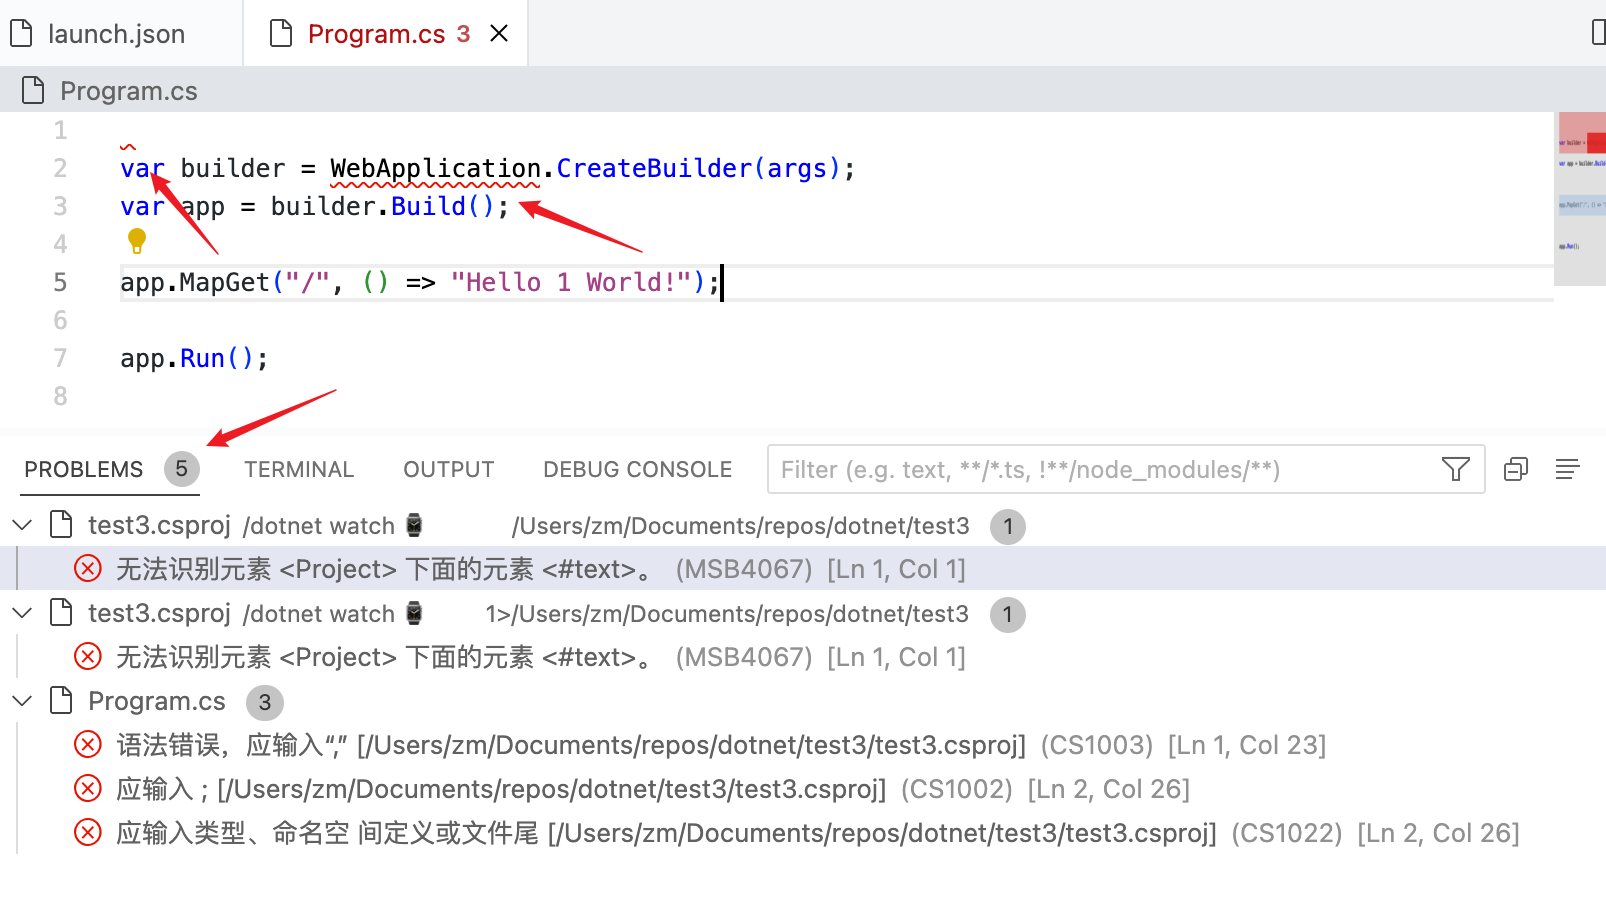Screen dimensions: 1606x900
Task: Open the launch.json file
Action: point(117,33)
